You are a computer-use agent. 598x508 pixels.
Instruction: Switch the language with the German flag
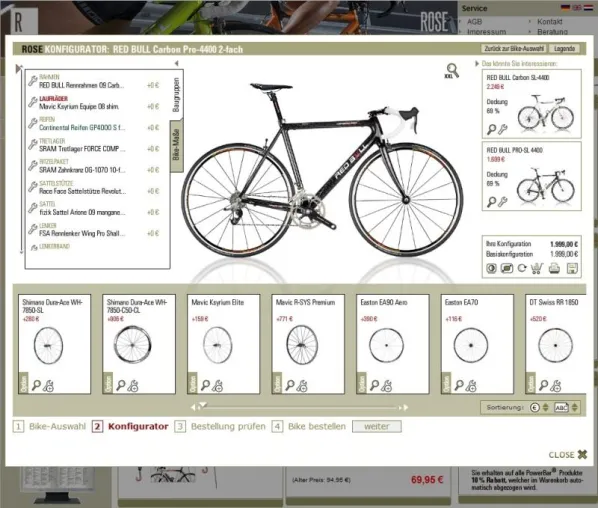[x=566, y=7]
